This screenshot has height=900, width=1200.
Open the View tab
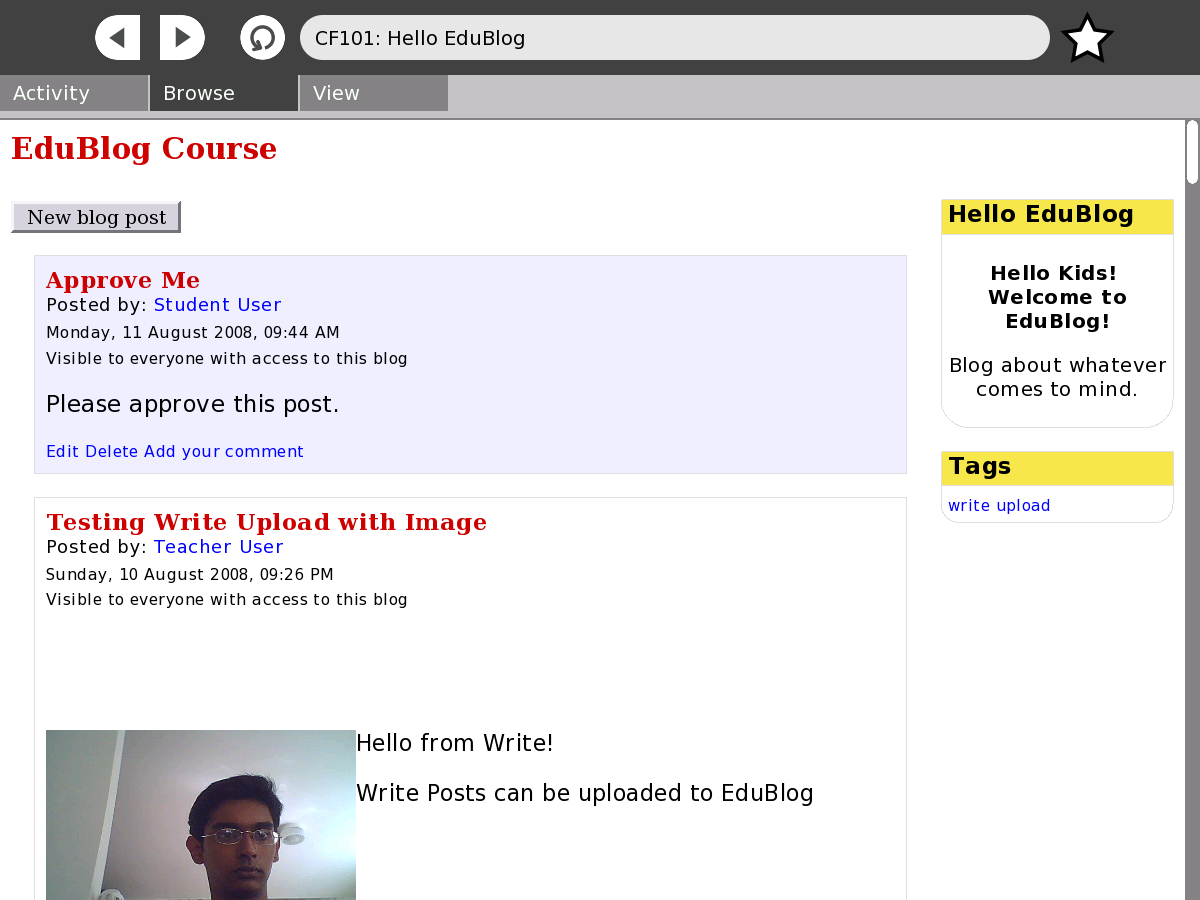(x=373, y=93)
